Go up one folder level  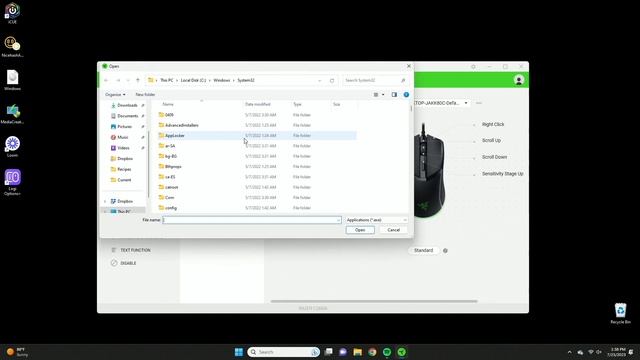[x=138, y=80]
